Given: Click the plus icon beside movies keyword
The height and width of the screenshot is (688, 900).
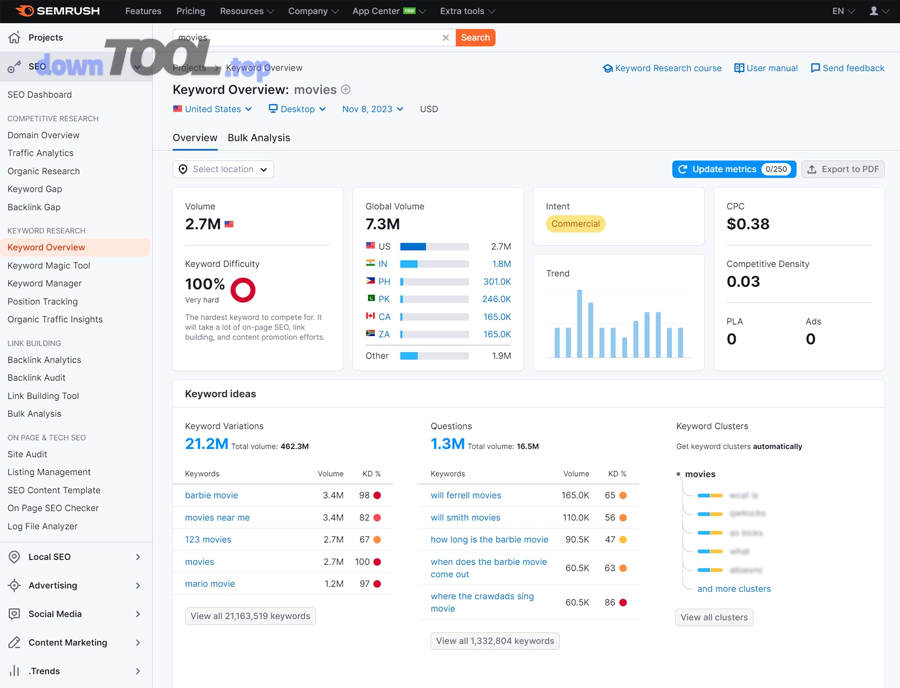Looking at the screenshot, I should 346,90.
